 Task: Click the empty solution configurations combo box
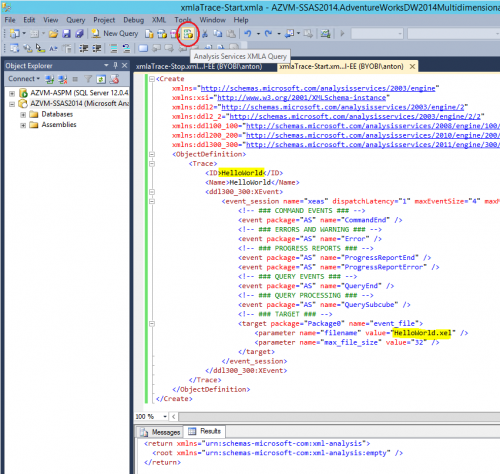(377, 34)
